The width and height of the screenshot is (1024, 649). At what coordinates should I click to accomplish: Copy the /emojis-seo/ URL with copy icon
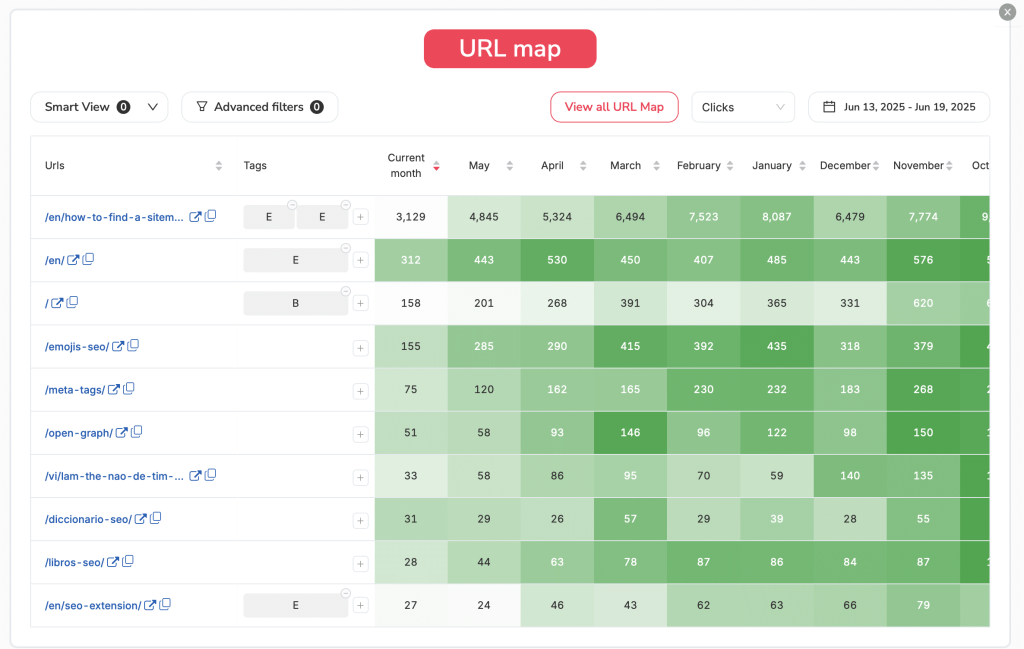[x=133, y=346]
